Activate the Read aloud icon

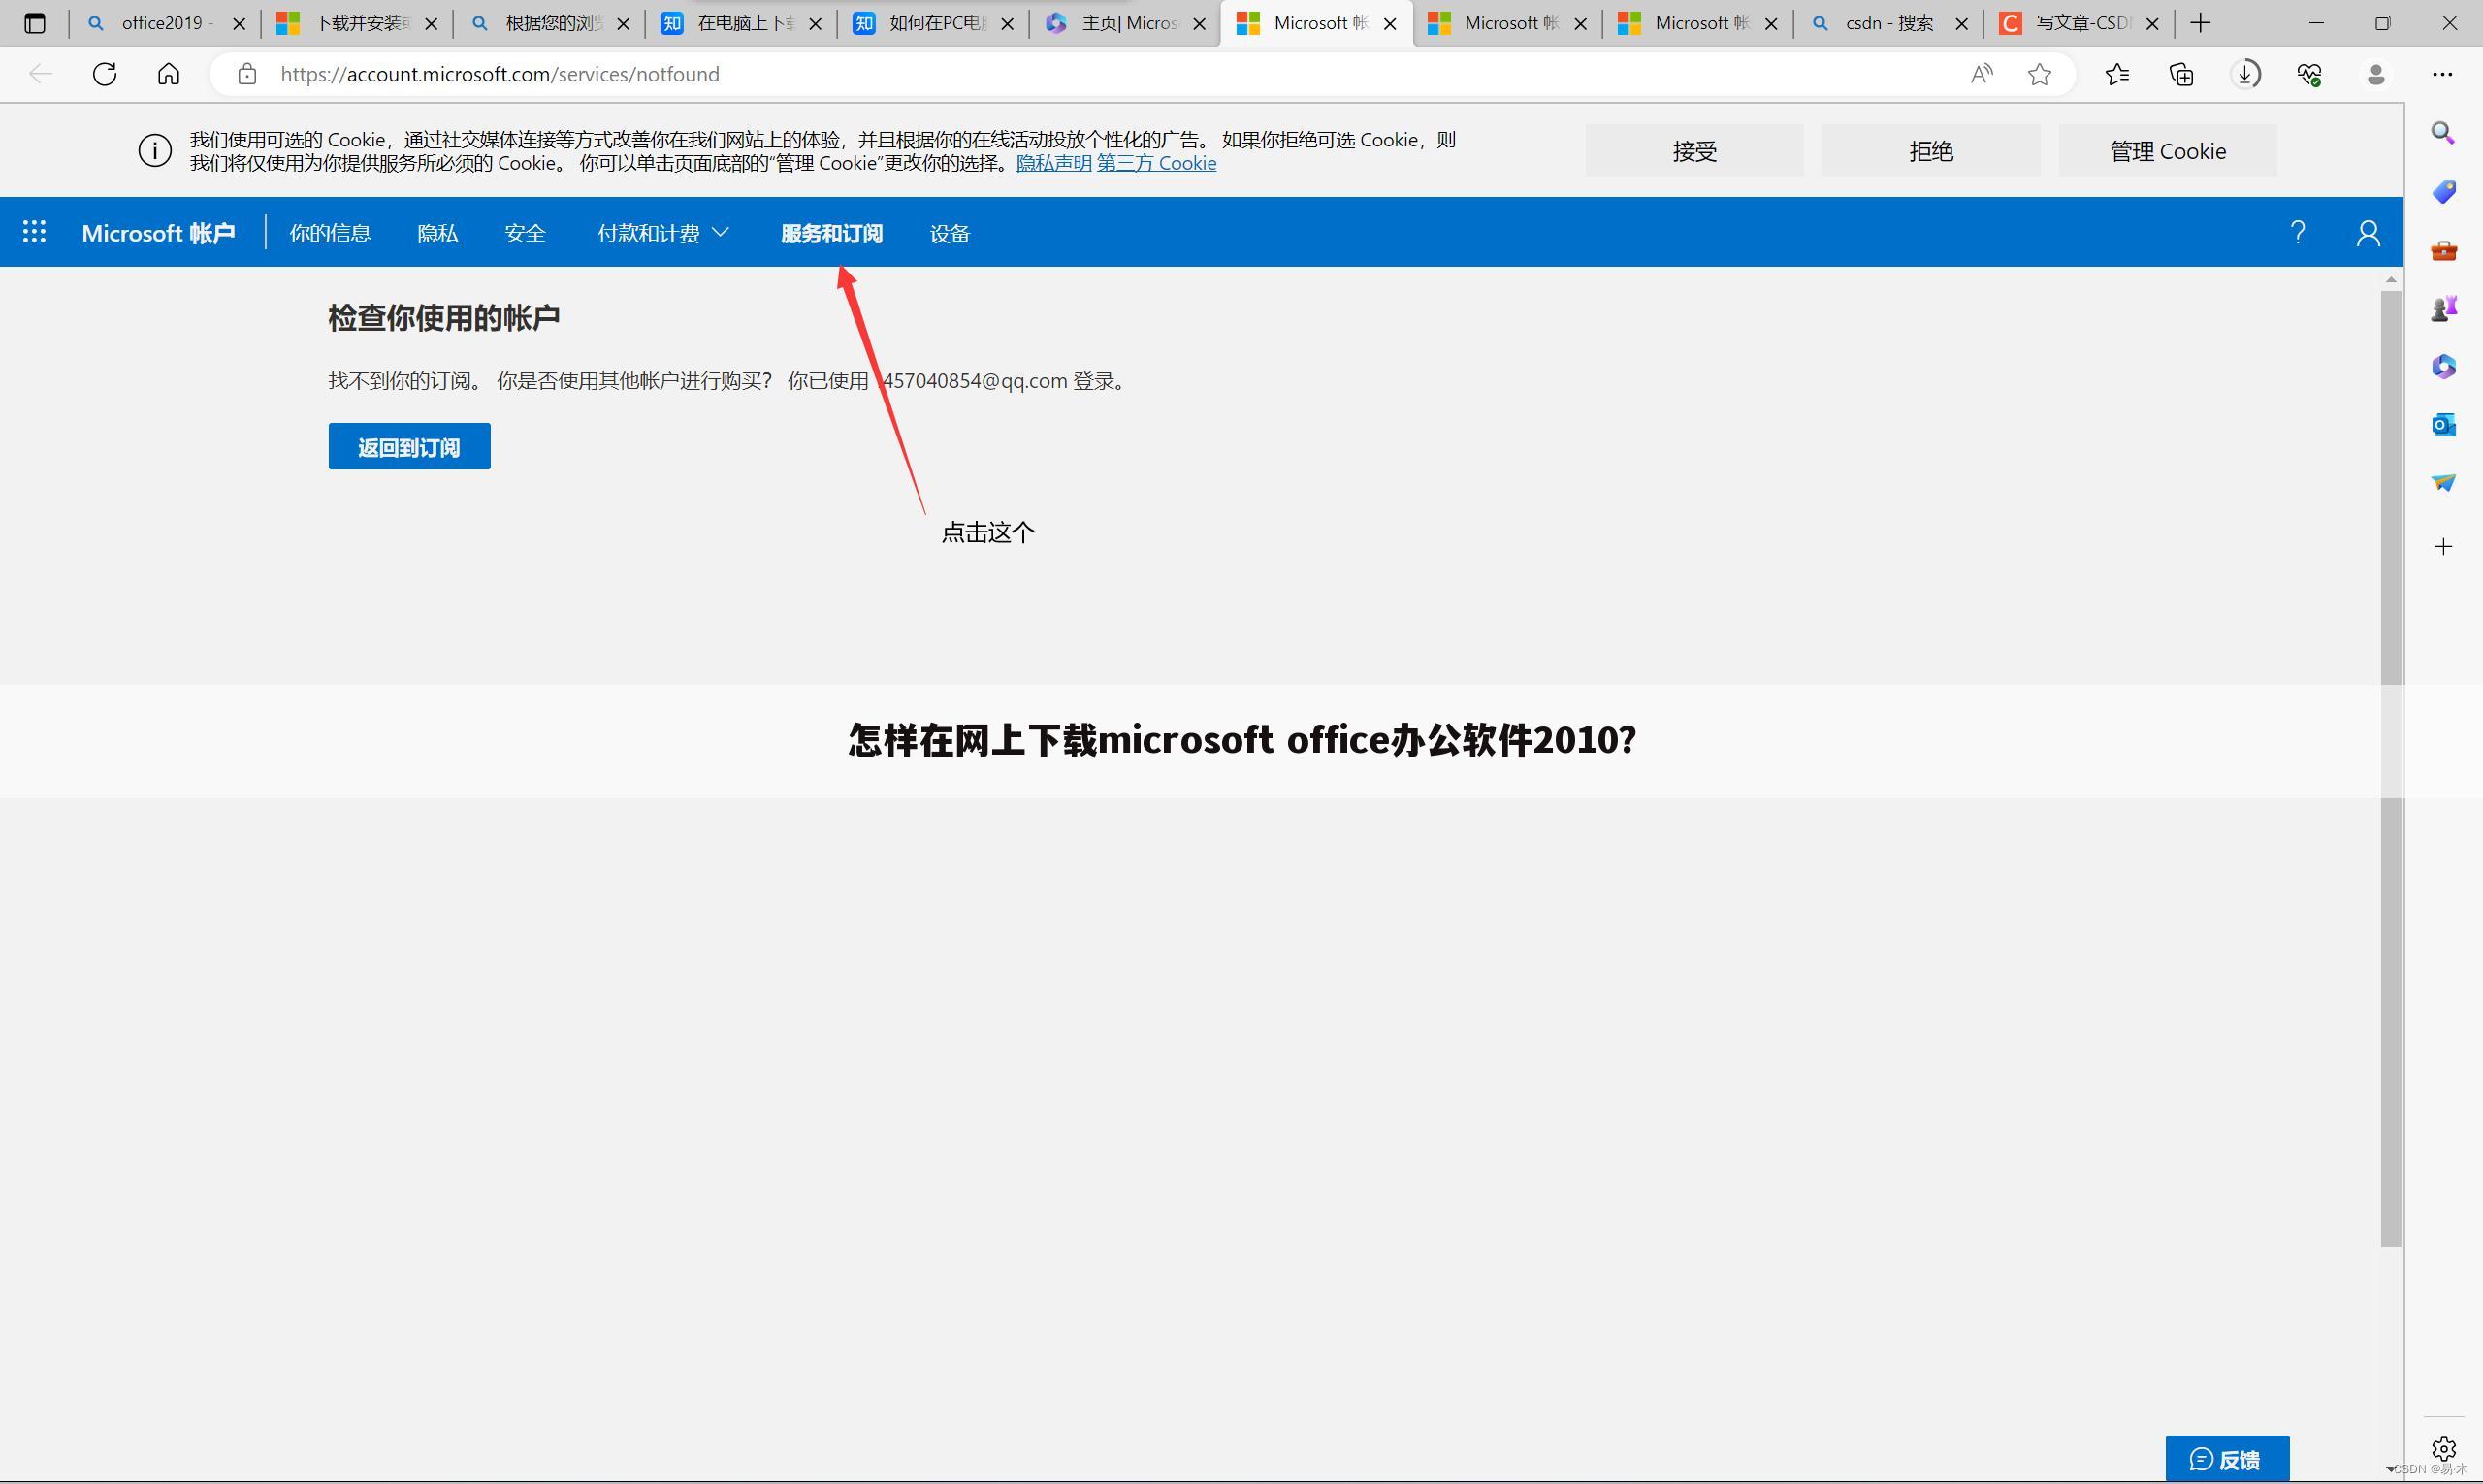[1981, 74]
